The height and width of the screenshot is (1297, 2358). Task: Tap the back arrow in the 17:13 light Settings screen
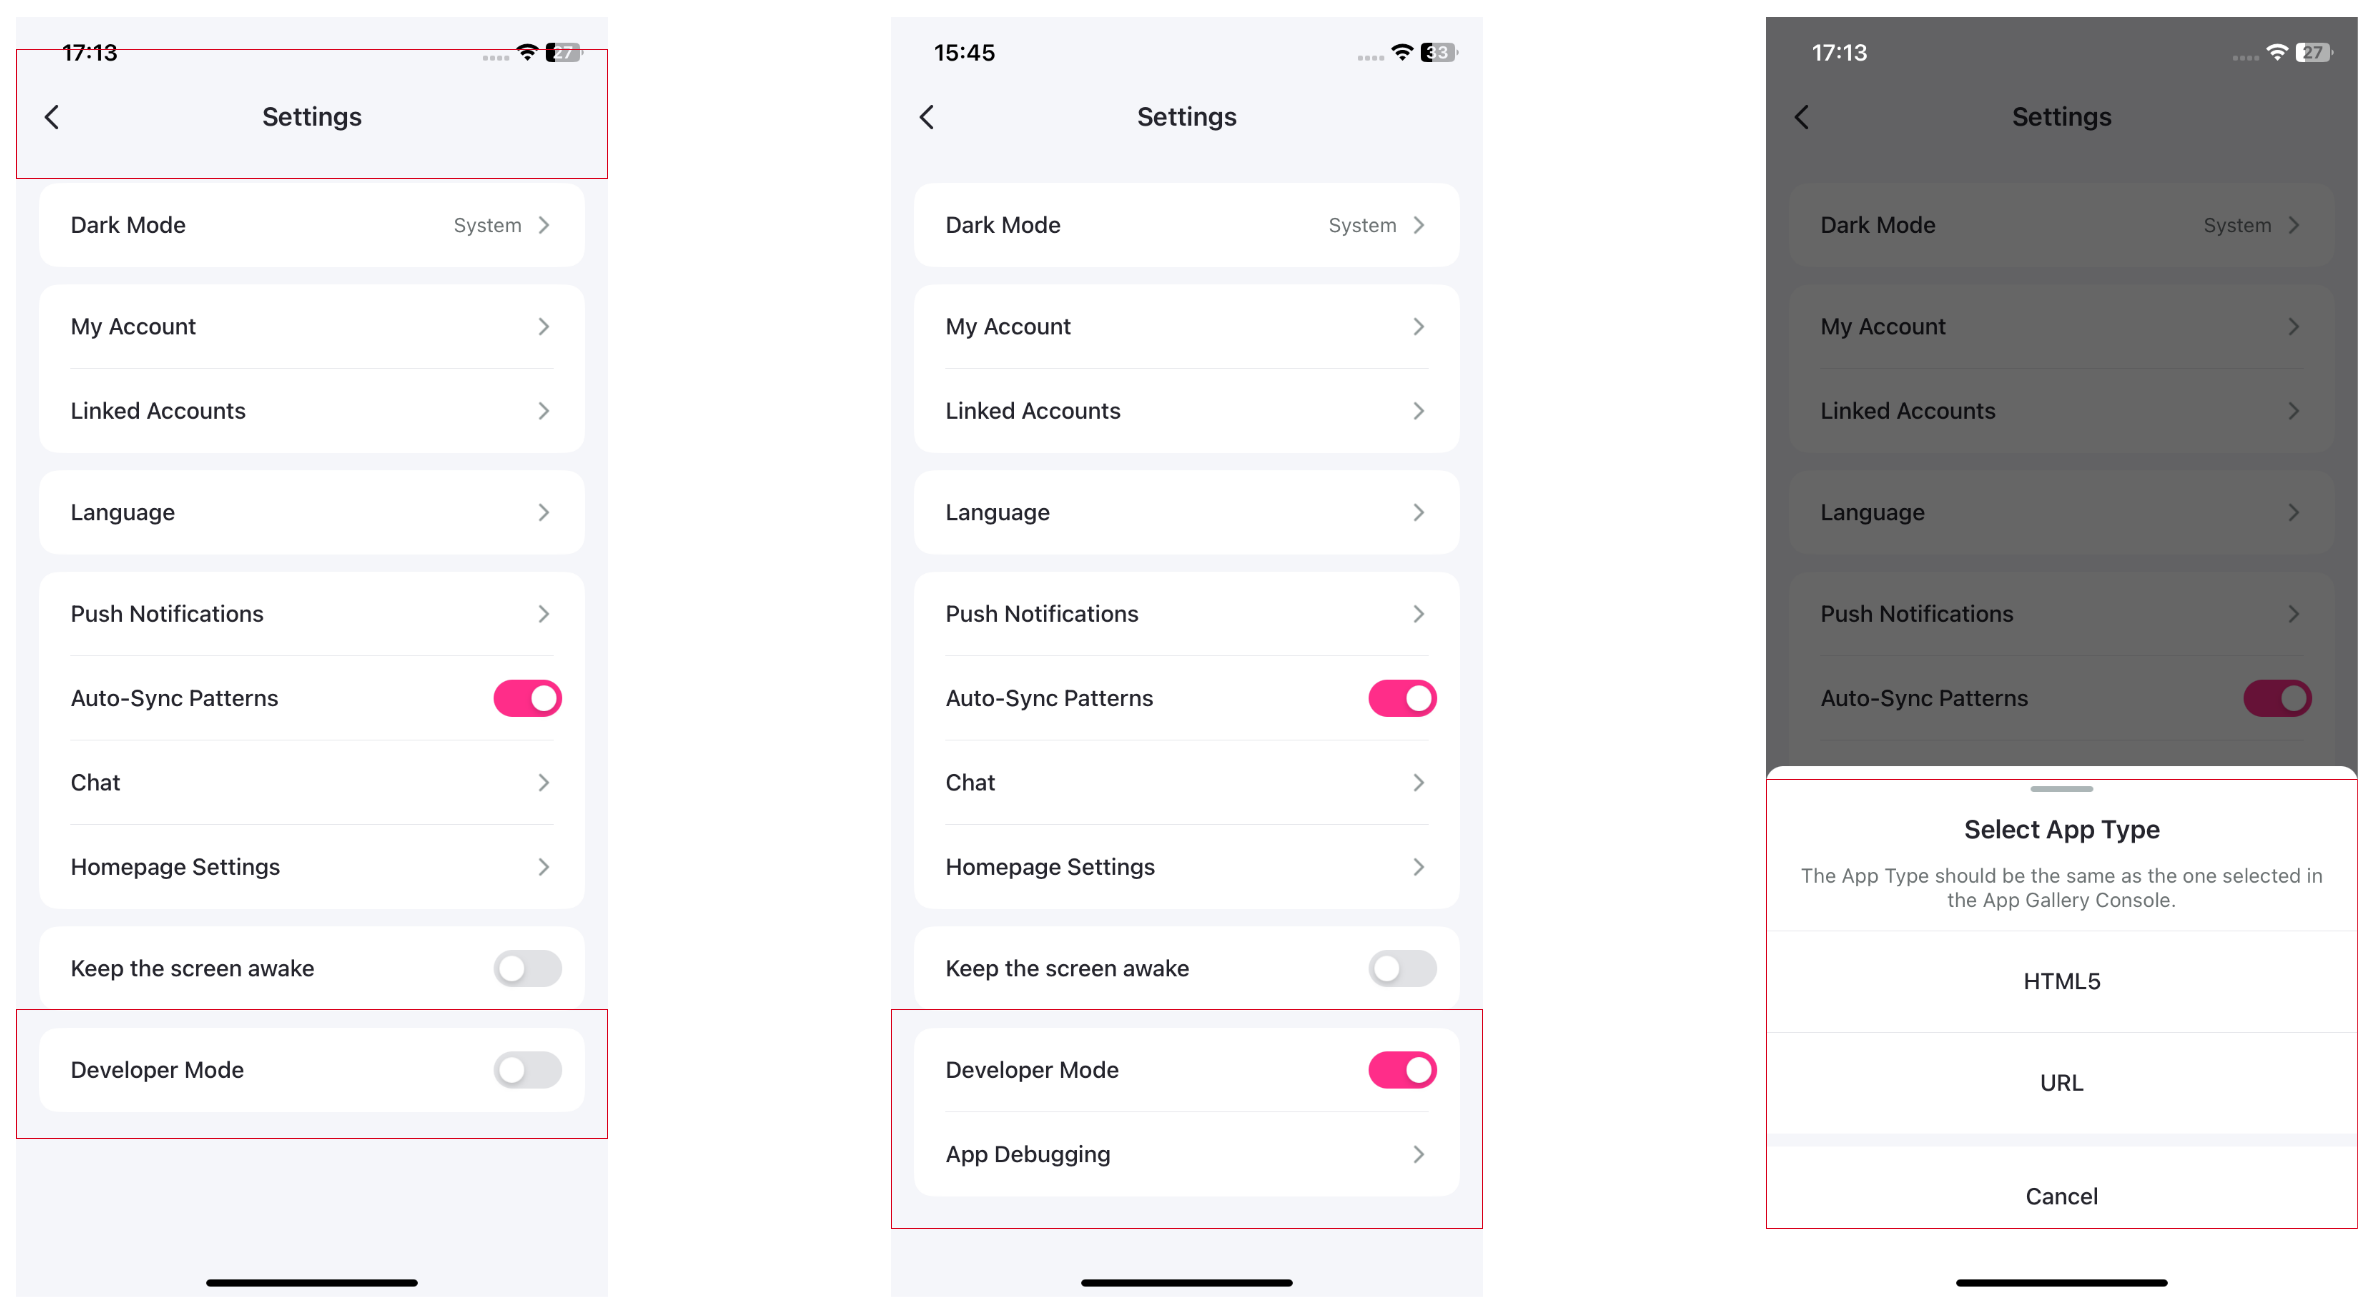(52, 117)
